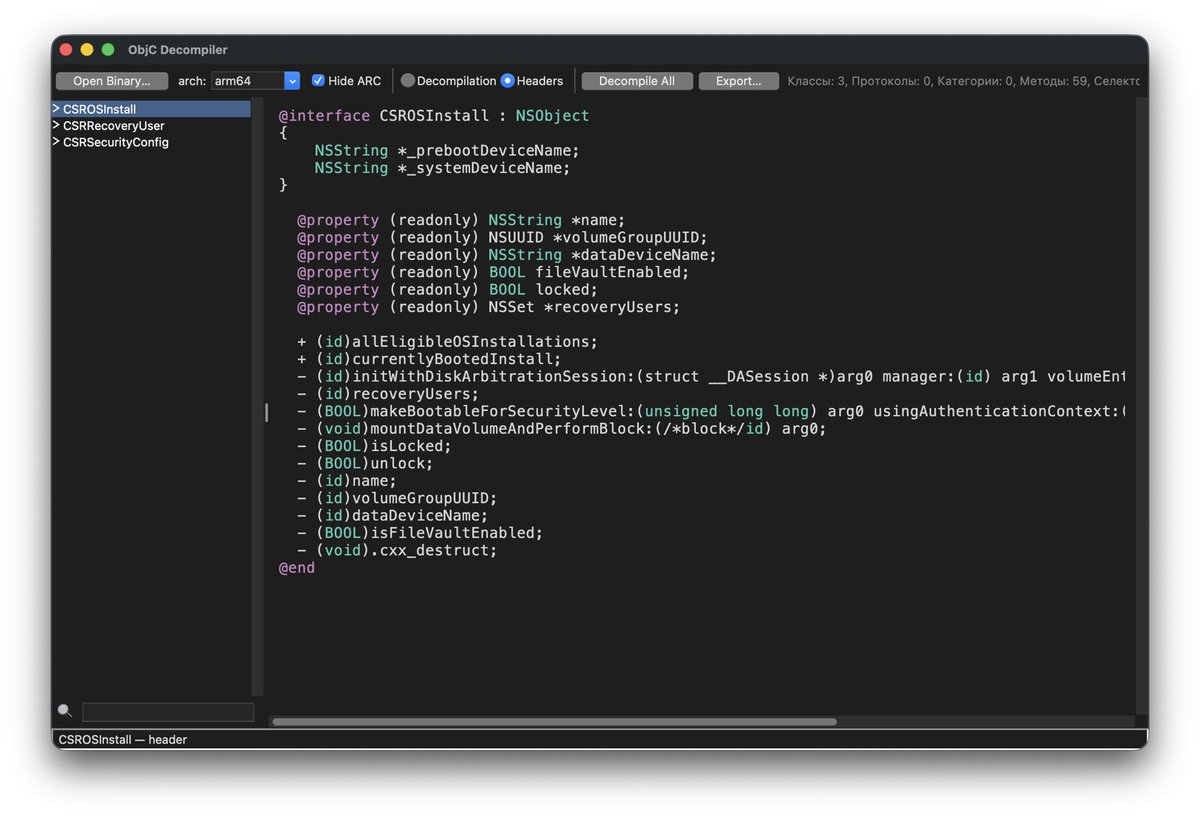This screenshot has height=818, width=1200.
Task: Click the initWithDiskArbitrationSession method line
Action: coord(711,377)
